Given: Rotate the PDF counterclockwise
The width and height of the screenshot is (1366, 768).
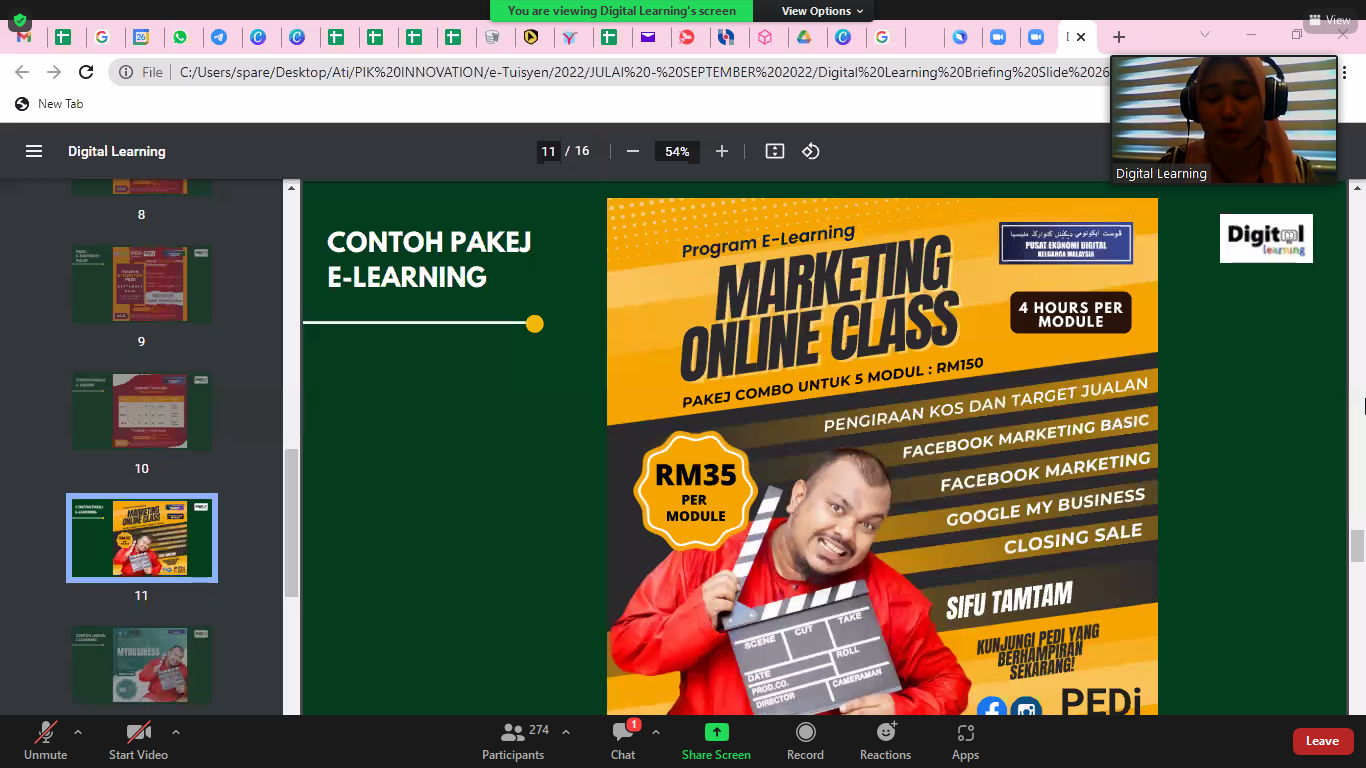Looking at the screenshot, I should (811, 152).
